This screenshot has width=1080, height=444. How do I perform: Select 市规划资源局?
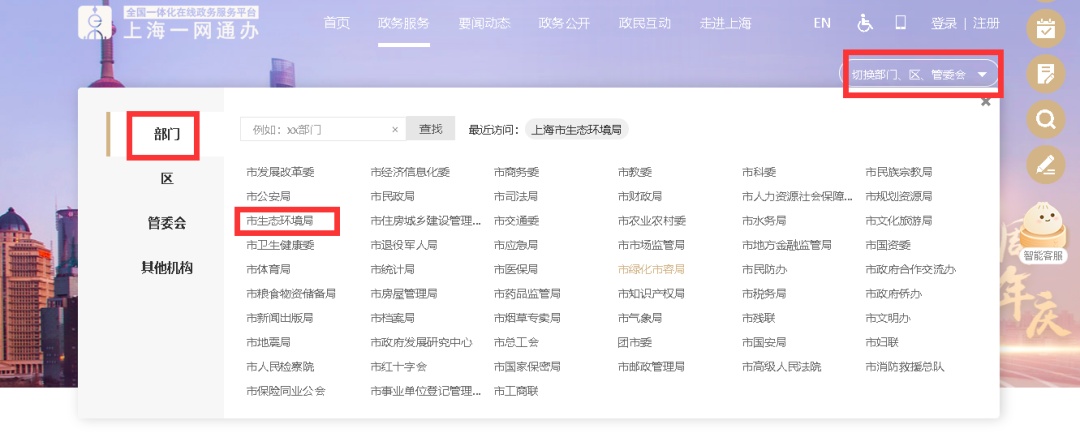tap(899, 196)
